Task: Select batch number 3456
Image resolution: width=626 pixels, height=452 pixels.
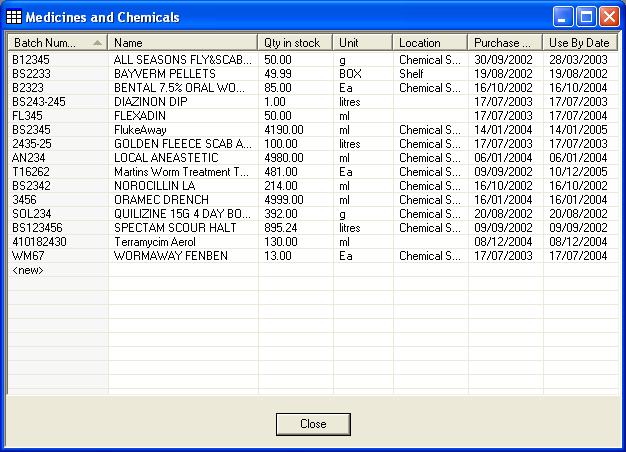Action: (x=58, y=200)
